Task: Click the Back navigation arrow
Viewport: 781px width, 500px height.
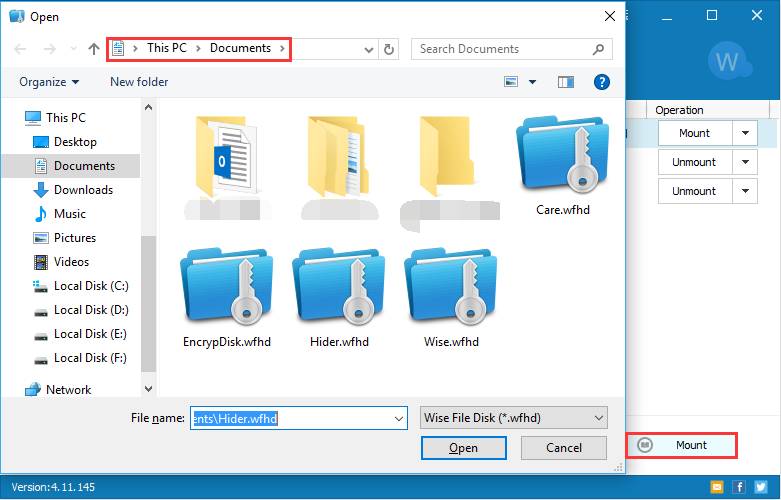Action: 20,49
